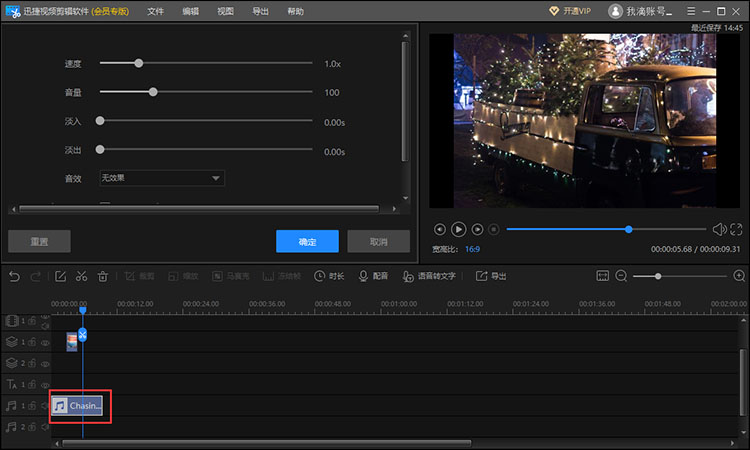This screenshot has height=450, width=750.
Task: Enter fullscreen preview mode
Action: coord(736,230)
